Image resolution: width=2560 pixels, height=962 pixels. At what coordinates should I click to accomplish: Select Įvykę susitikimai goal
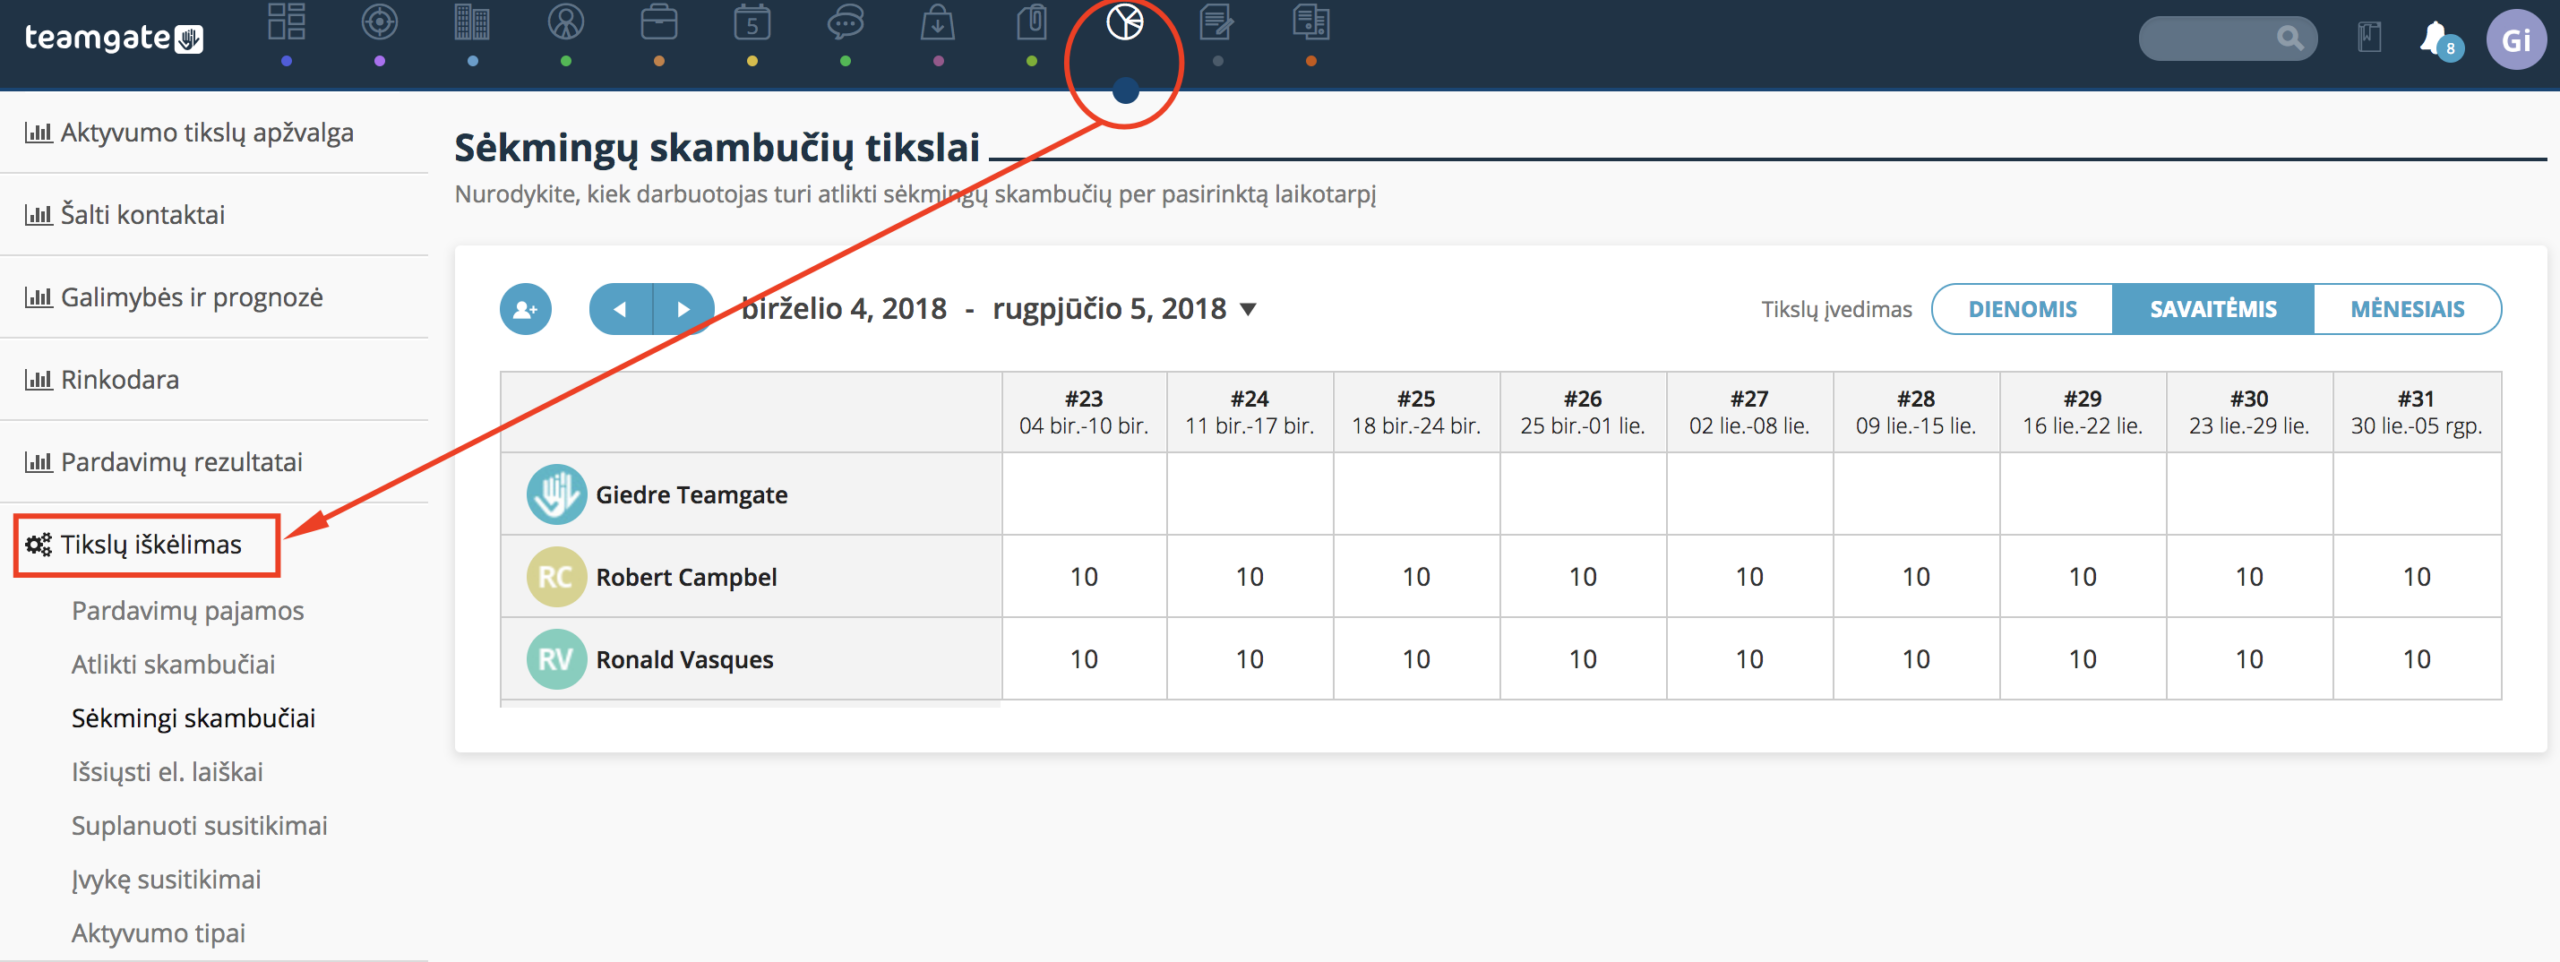coord(166,880)
